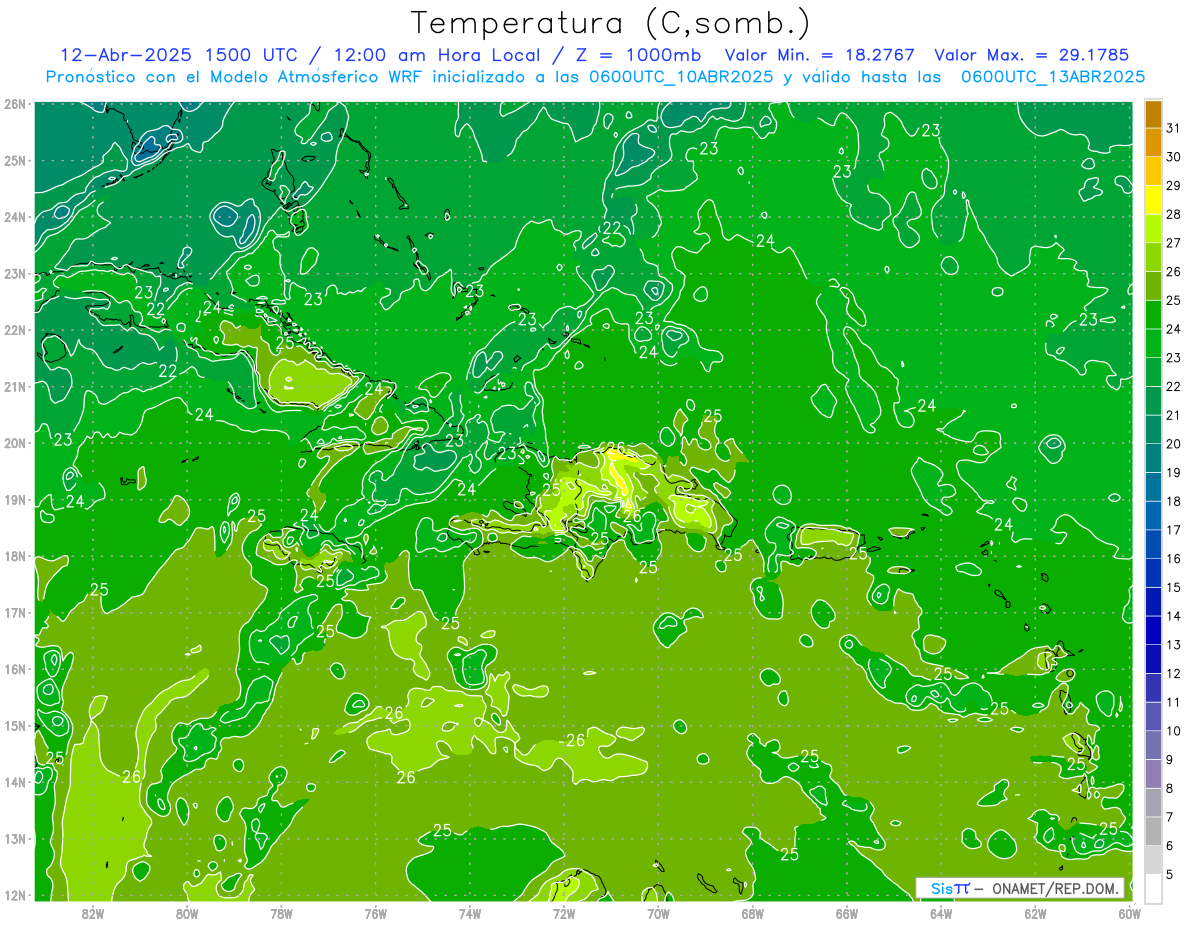Click the chart title "Temperatura (C,somb.)"
Image resolution: width=1200 pixels, height=927 pixels.
[x=610, y=24]
